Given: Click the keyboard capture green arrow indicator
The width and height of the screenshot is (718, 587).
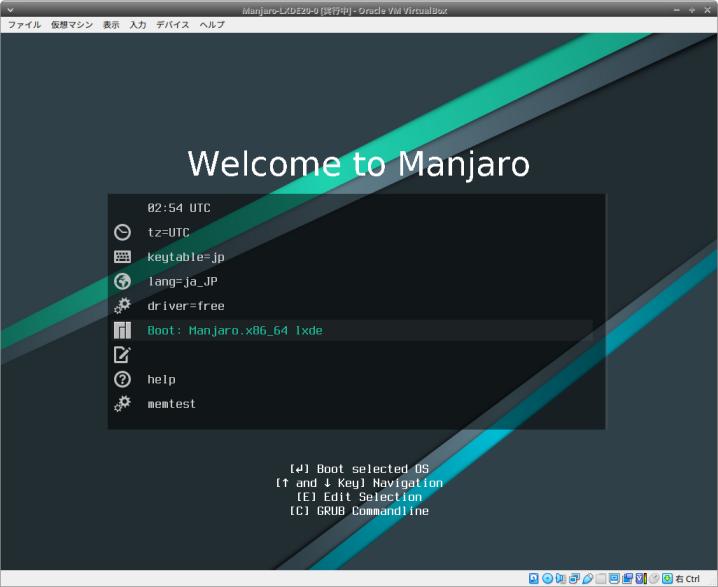Looking at the screenshot, I should pos(668,578).
